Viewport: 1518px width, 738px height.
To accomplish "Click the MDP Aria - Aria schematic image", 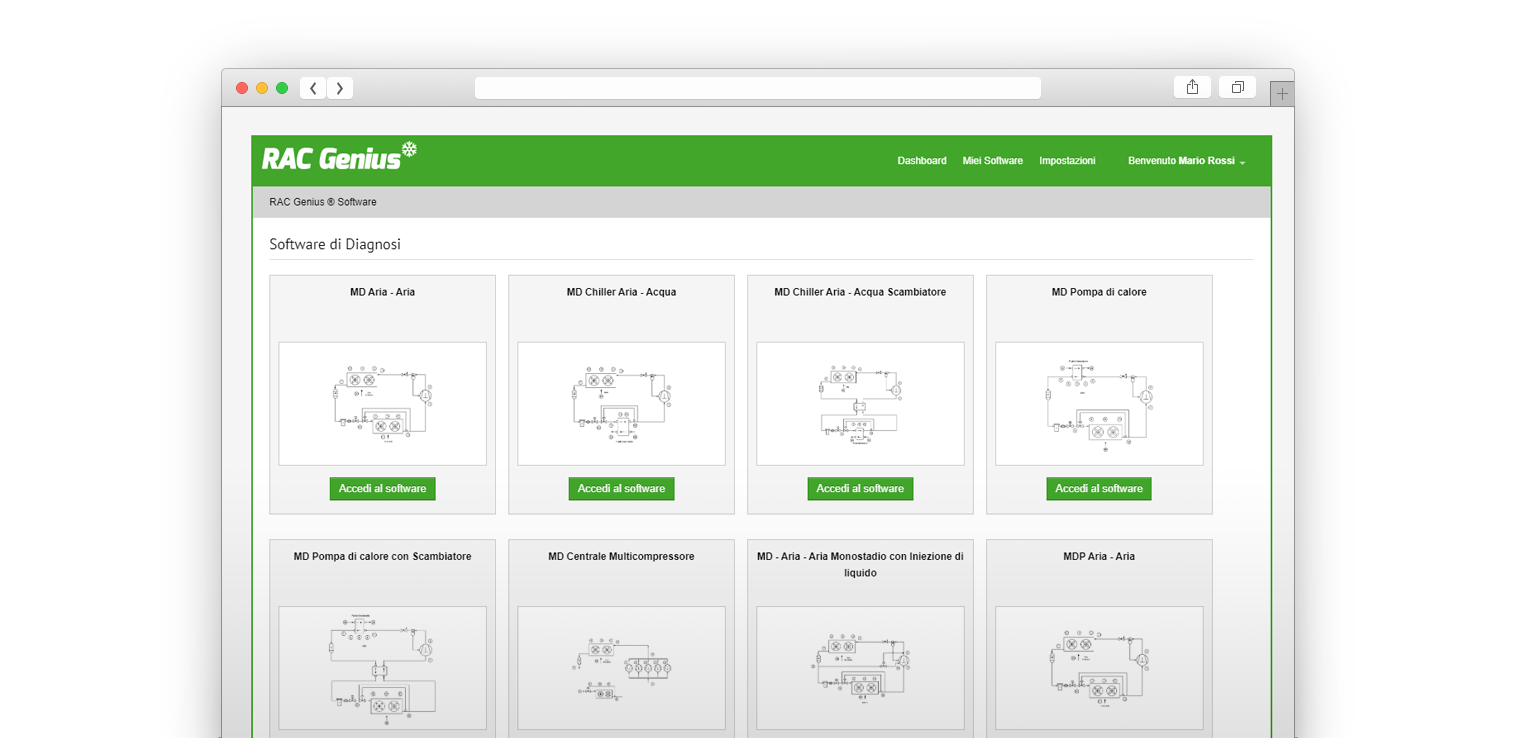I will click(1099, 667).
